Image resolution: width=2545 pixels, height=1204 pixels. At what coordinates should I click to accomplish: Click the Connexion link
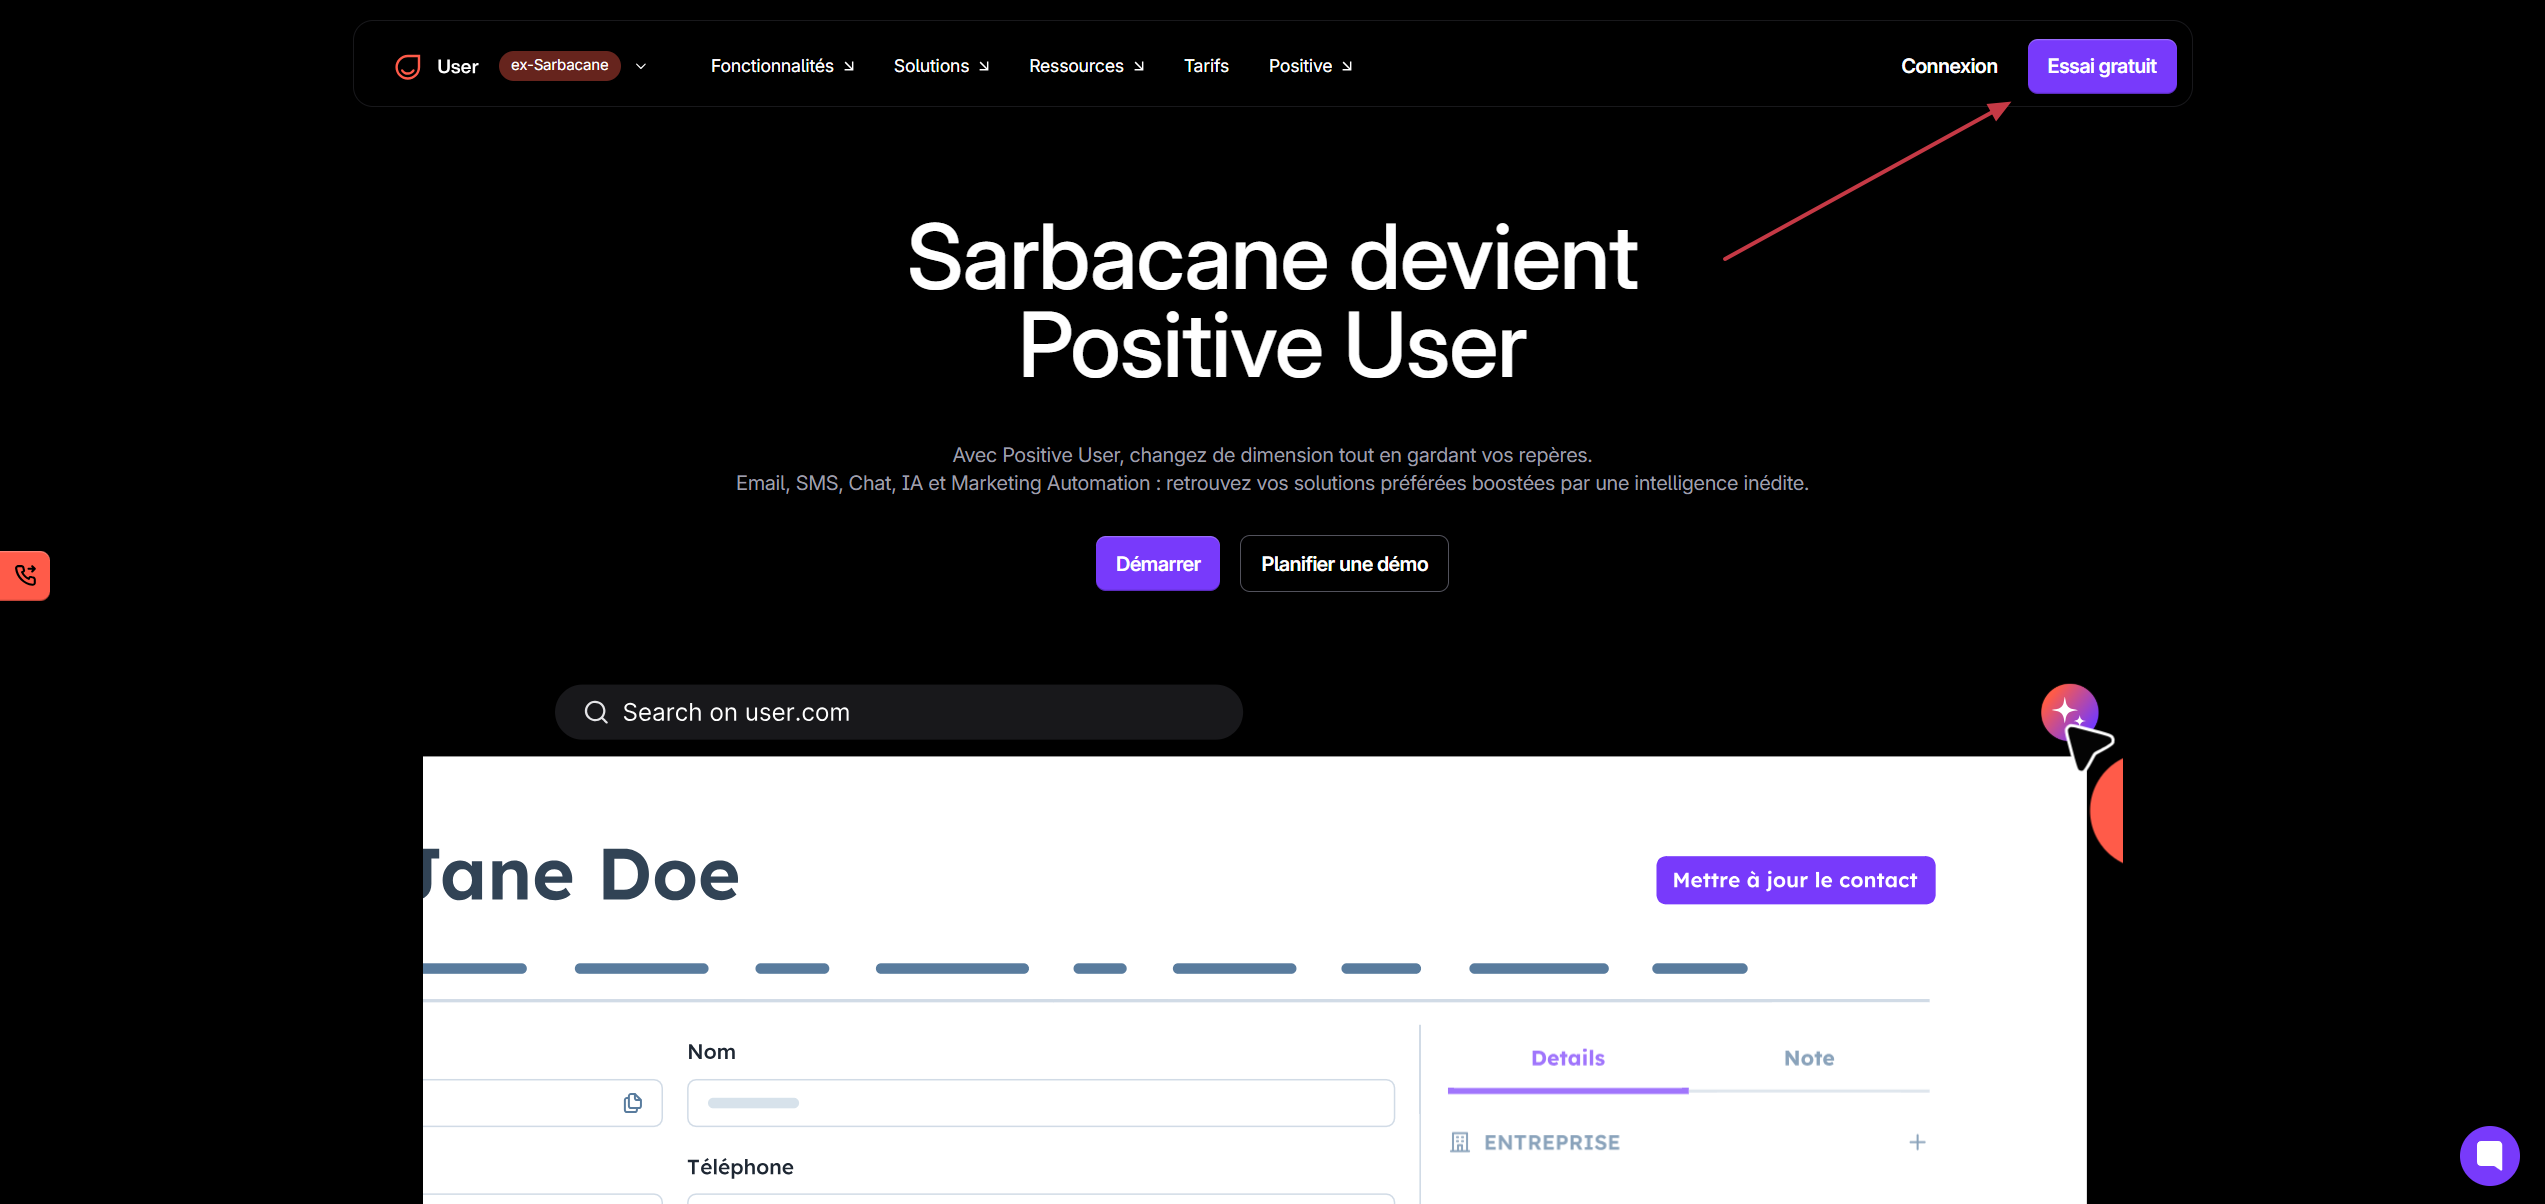[x=1949, y=66]
